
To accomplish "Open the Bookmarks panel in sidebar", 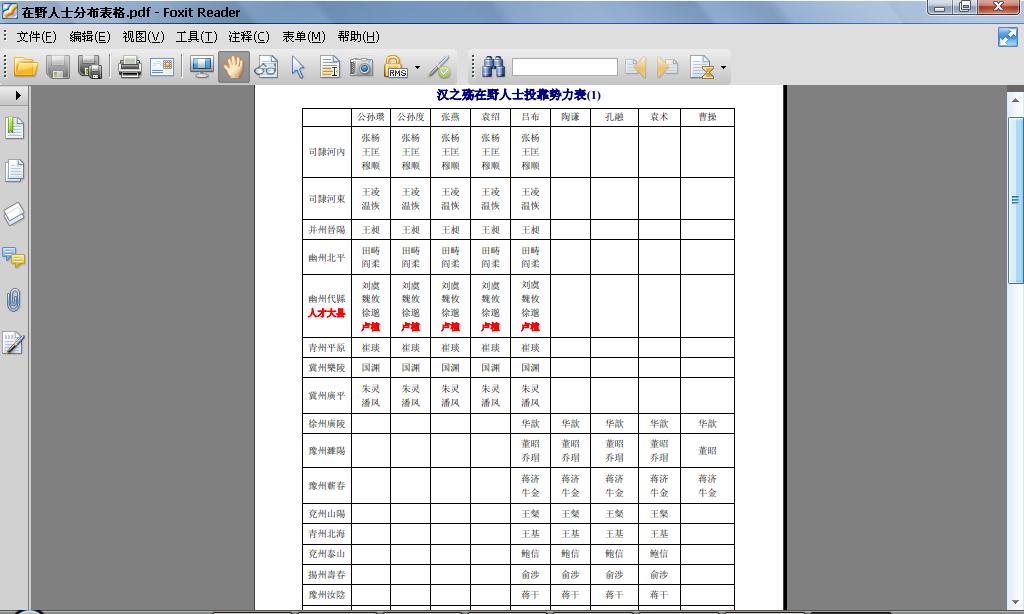I will (x=14, y=128).
